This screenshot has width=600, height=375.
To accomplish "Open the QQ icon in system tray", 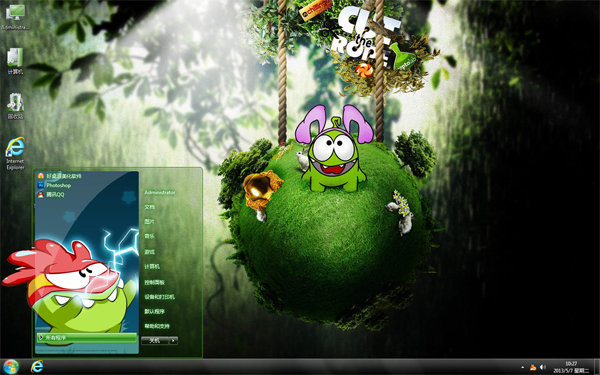I will (533, 367).
